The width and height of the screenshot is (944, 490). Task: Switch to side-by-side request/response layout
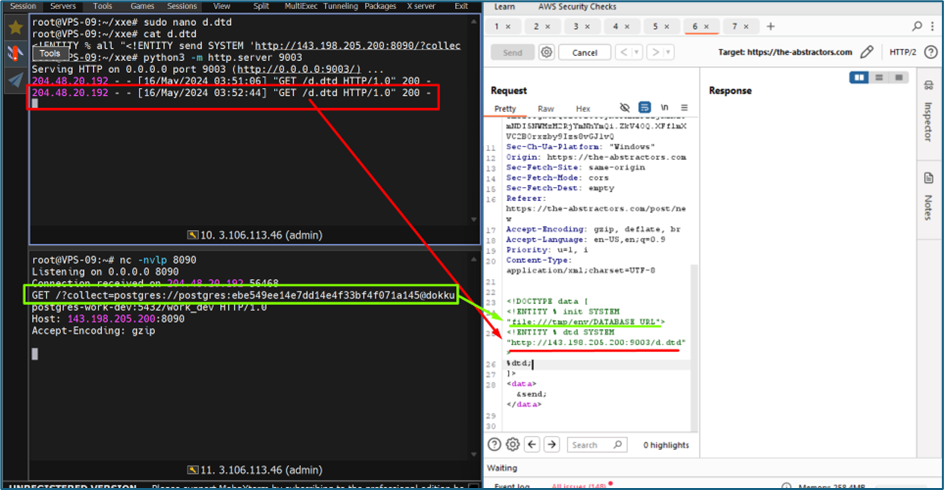tap(859, 77)
